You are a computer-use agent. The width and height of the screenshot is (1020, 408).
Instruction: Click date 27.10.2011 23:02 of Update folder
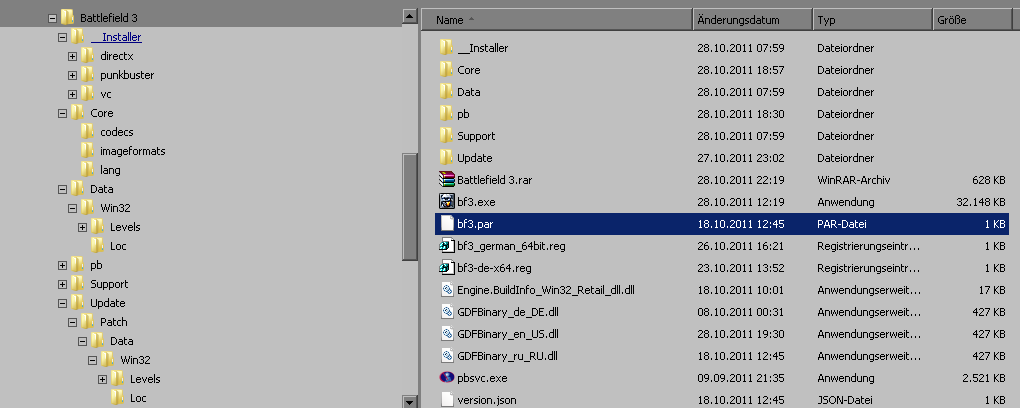click(x=740, y=158)
